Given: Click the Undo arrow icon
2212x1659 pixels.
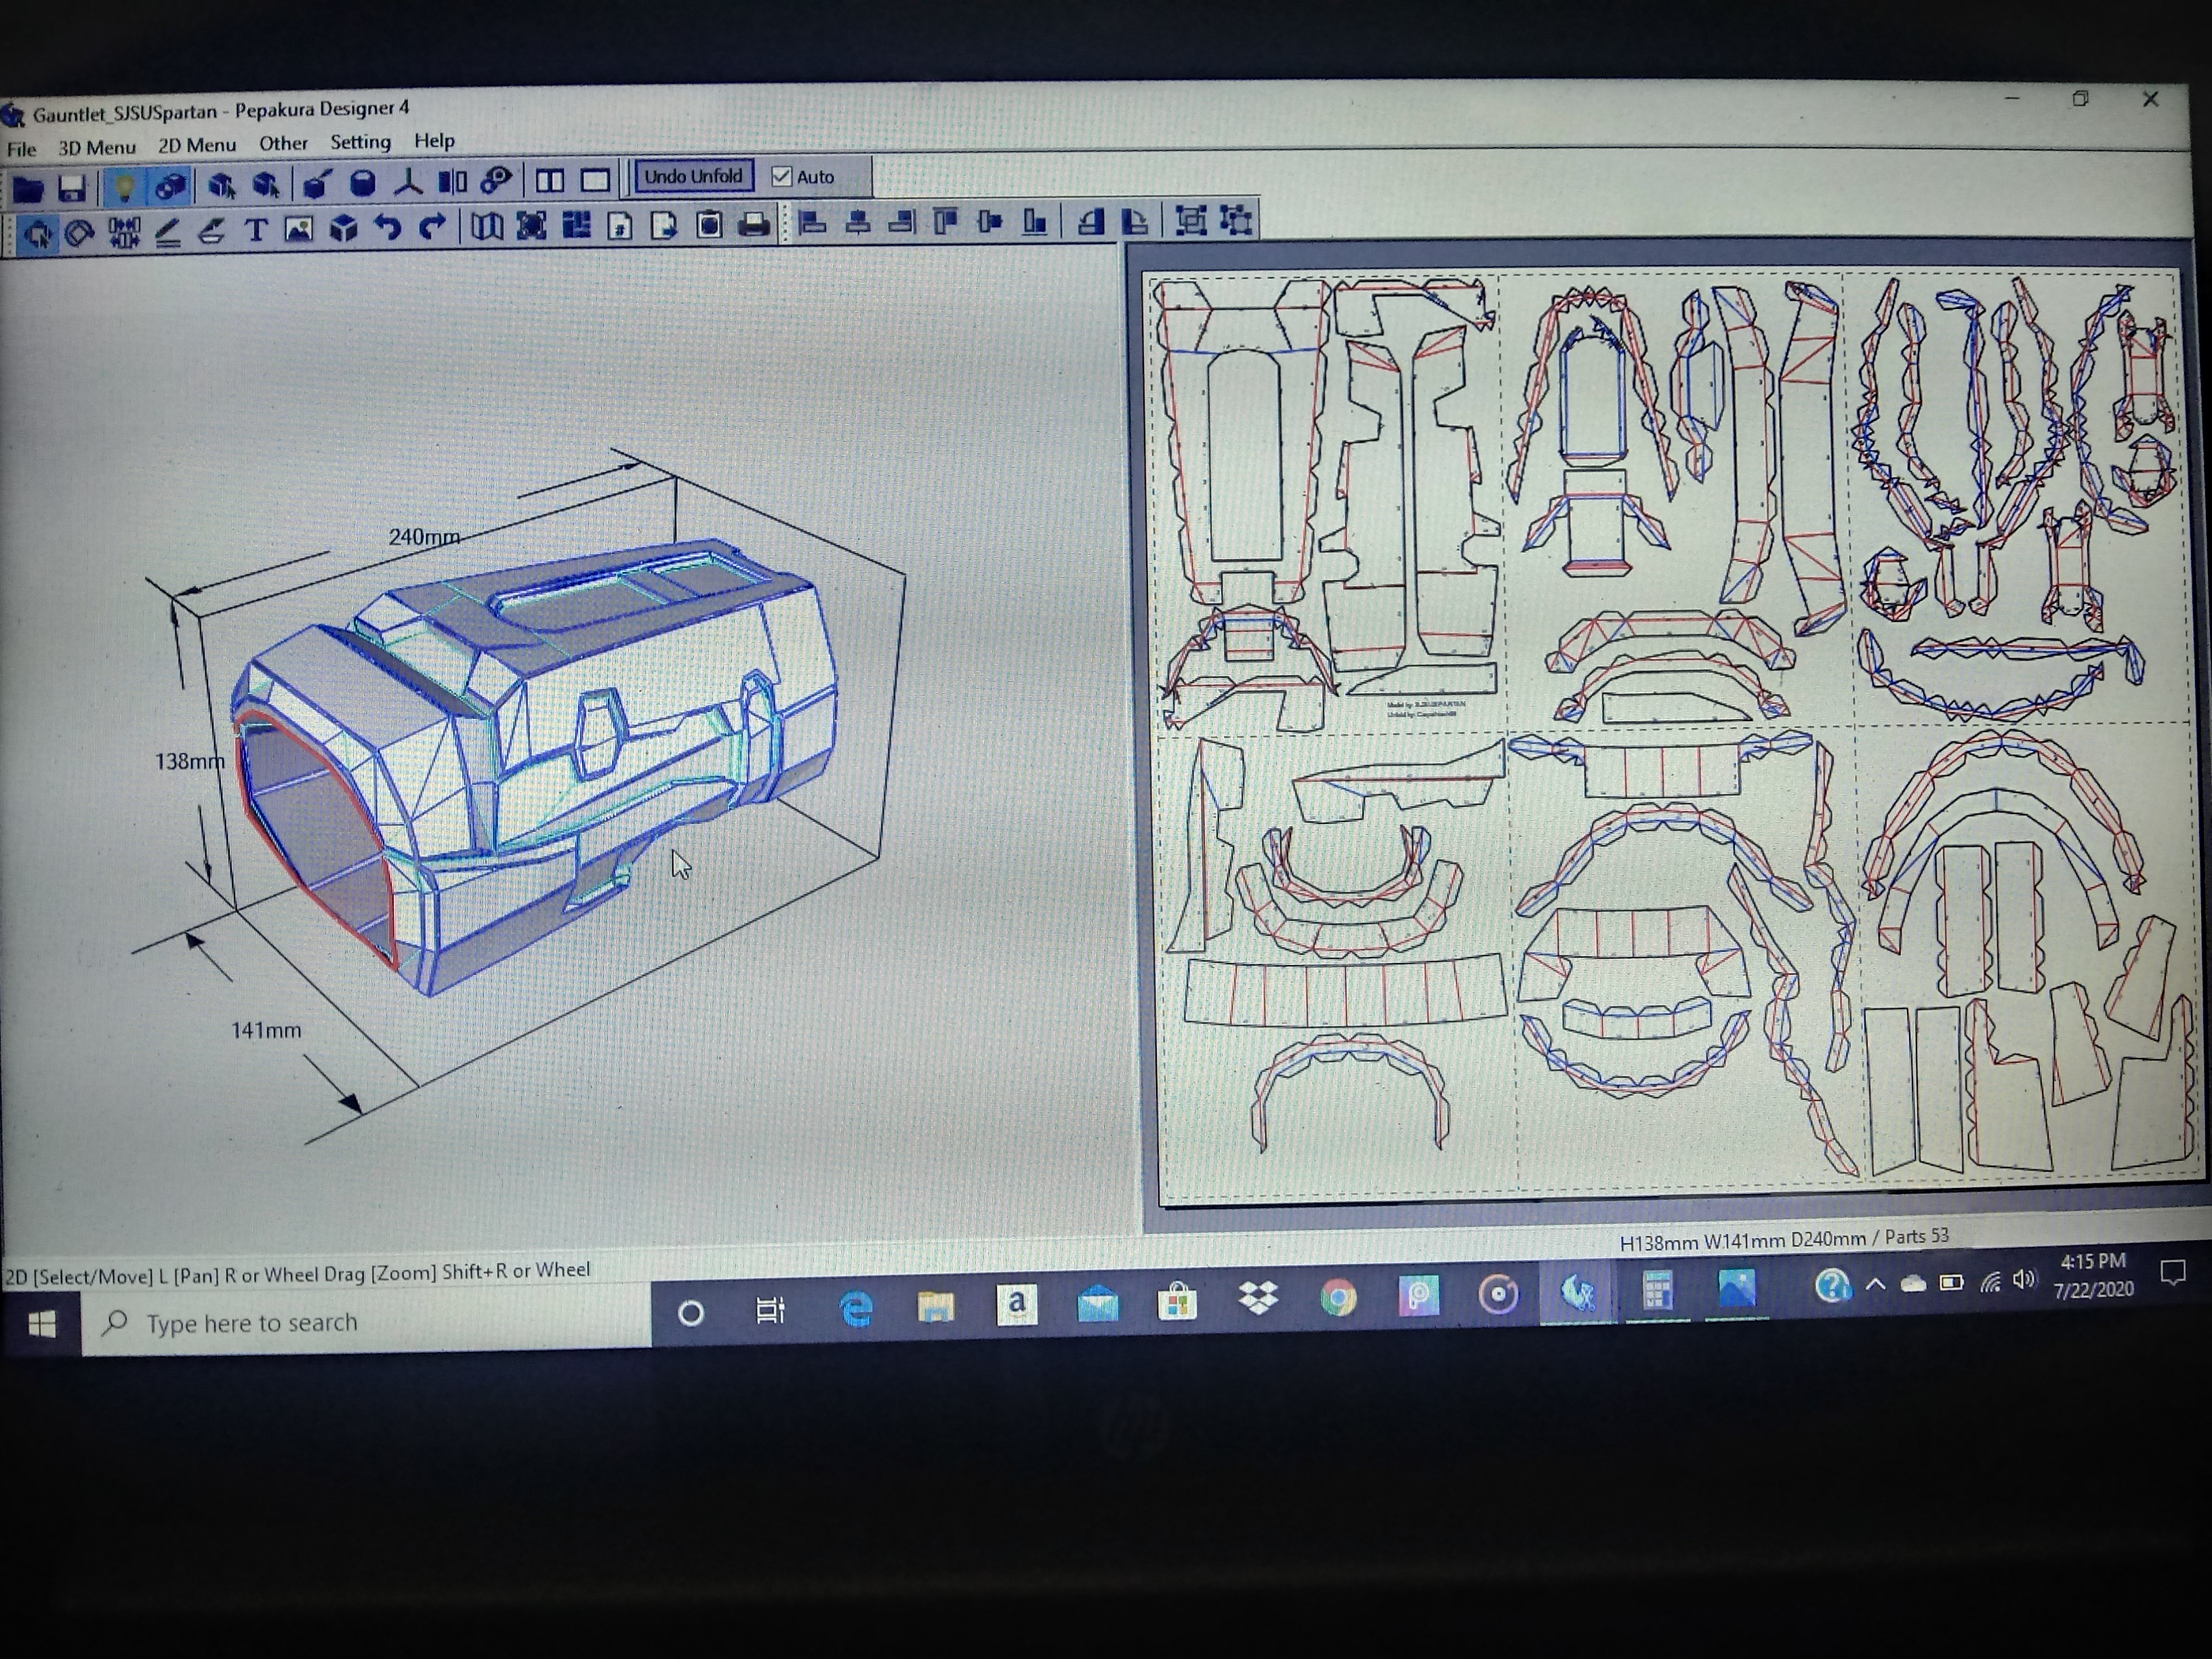Looking at the screenshot, I should point(387,228).
